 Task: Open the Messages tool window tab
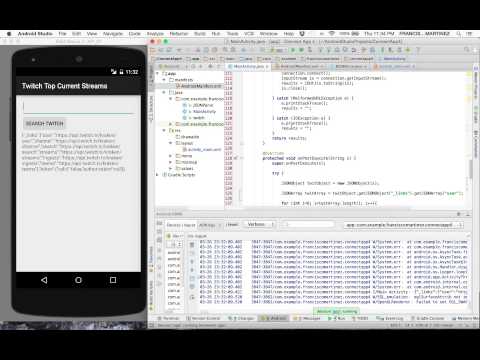click(x=307, y=318)
